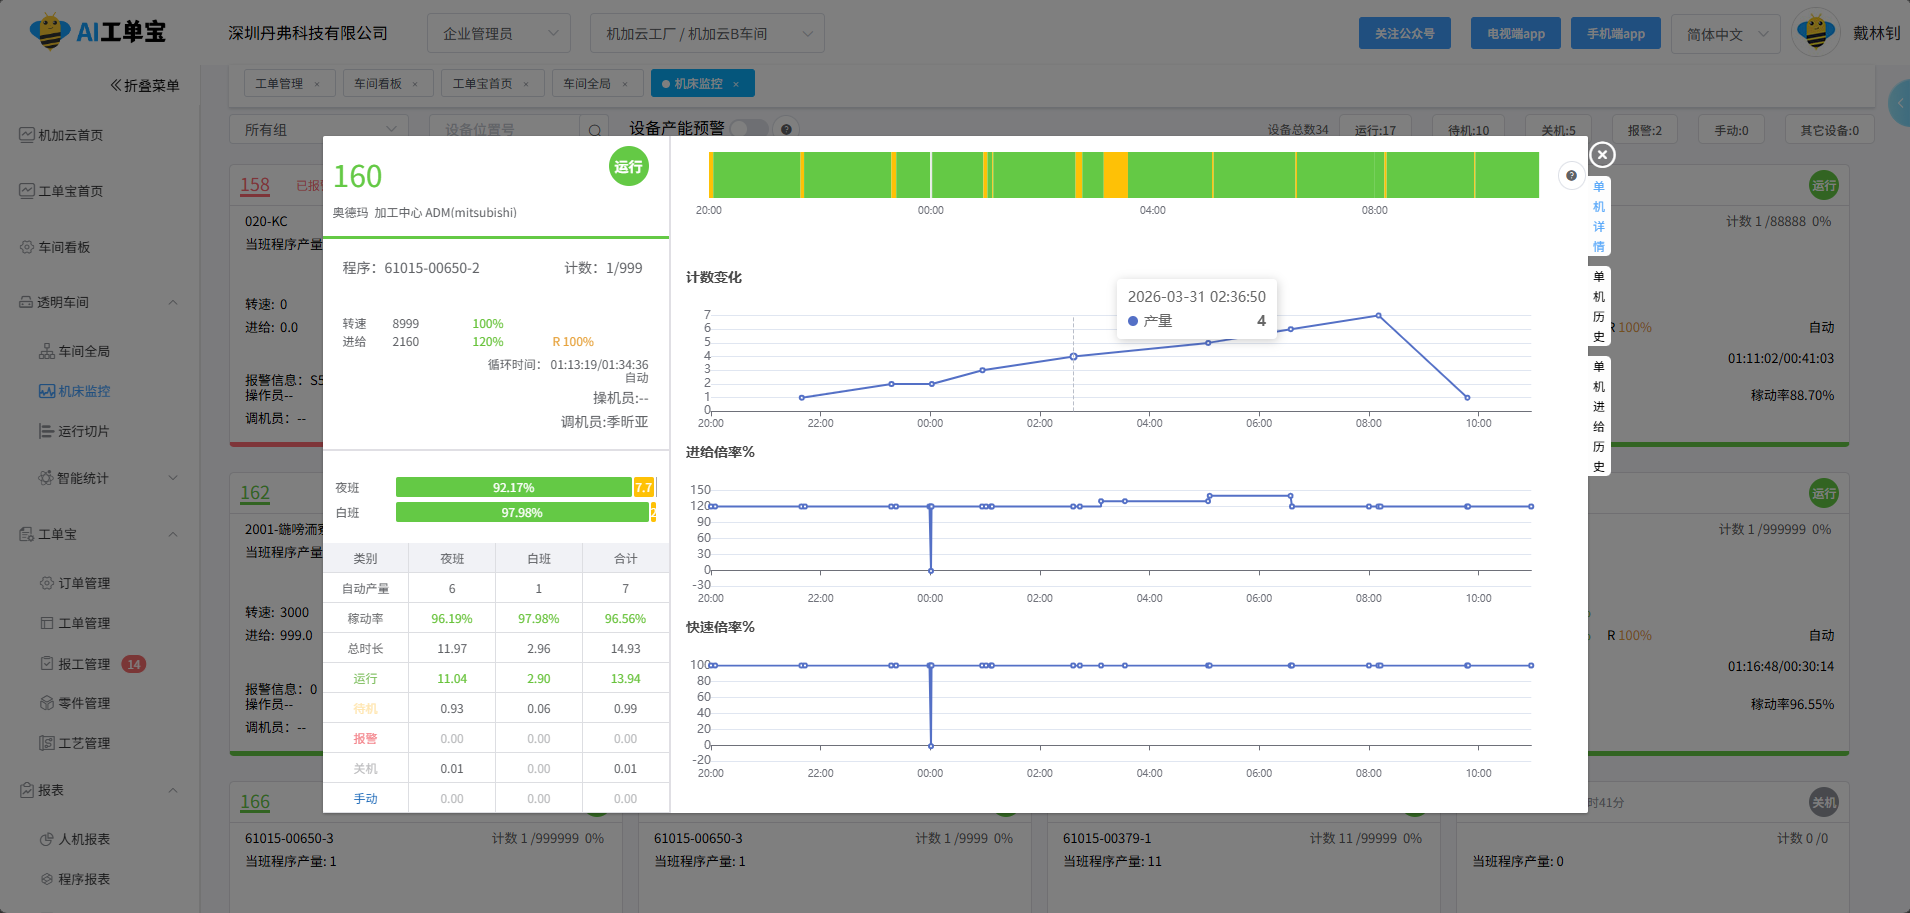Screen dimensions: 1910x913
Task: Click the 夜班 92.17% progress bar
Action: [513, 488]
